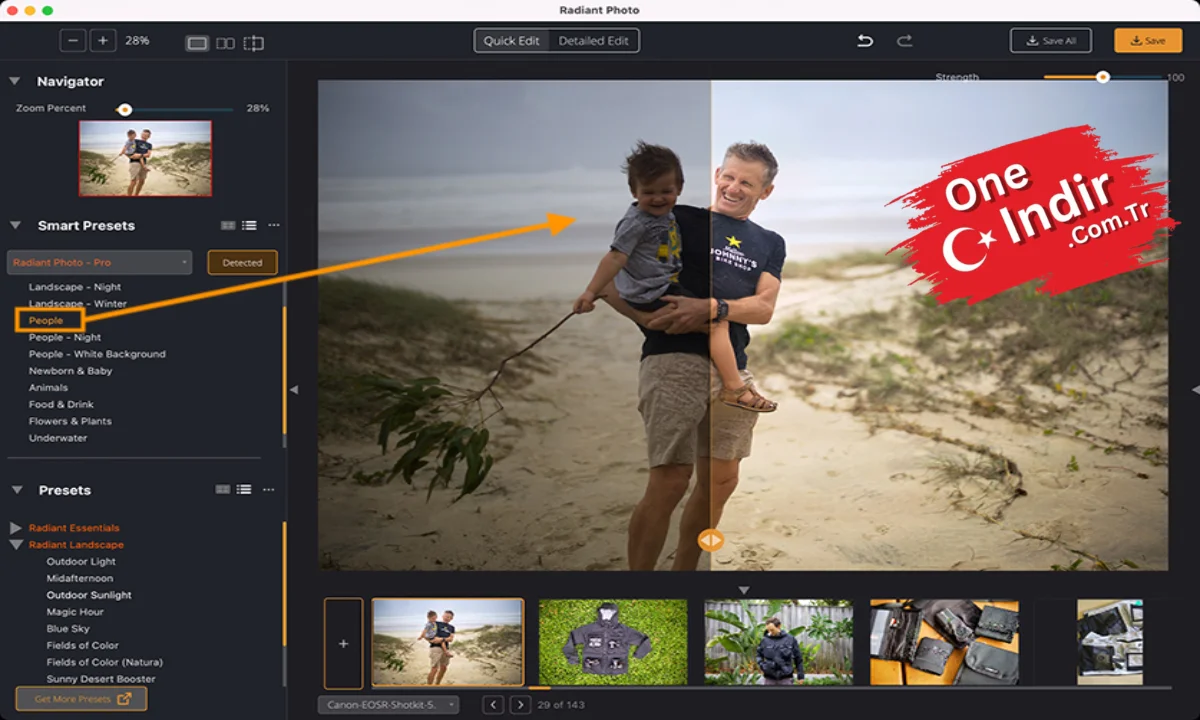The height and width of the screenshot is (720, 1200).
Task: Apply the Outdoor Sunlight preset
Action: pyautogui.click(x=89, y=595)
